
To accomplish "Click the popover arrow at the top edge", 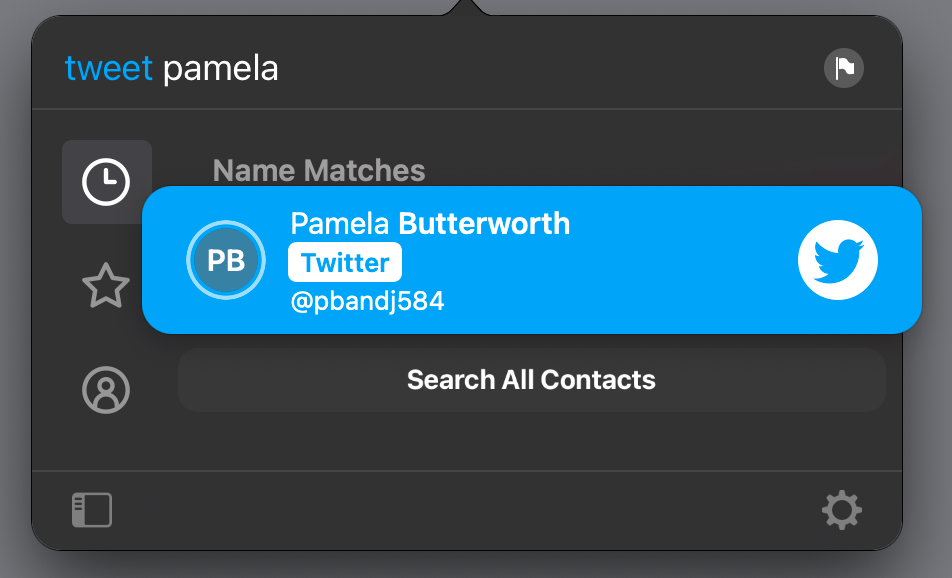I will (x=466, y=8).
